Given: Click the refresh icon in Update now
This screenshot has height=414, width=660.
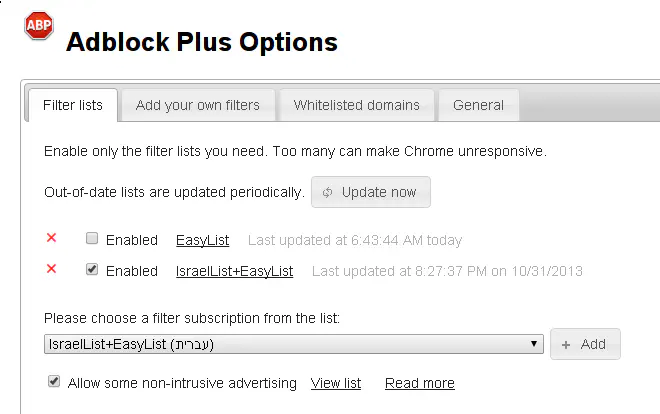Looking at the screenshot, I should coord(327,192).
